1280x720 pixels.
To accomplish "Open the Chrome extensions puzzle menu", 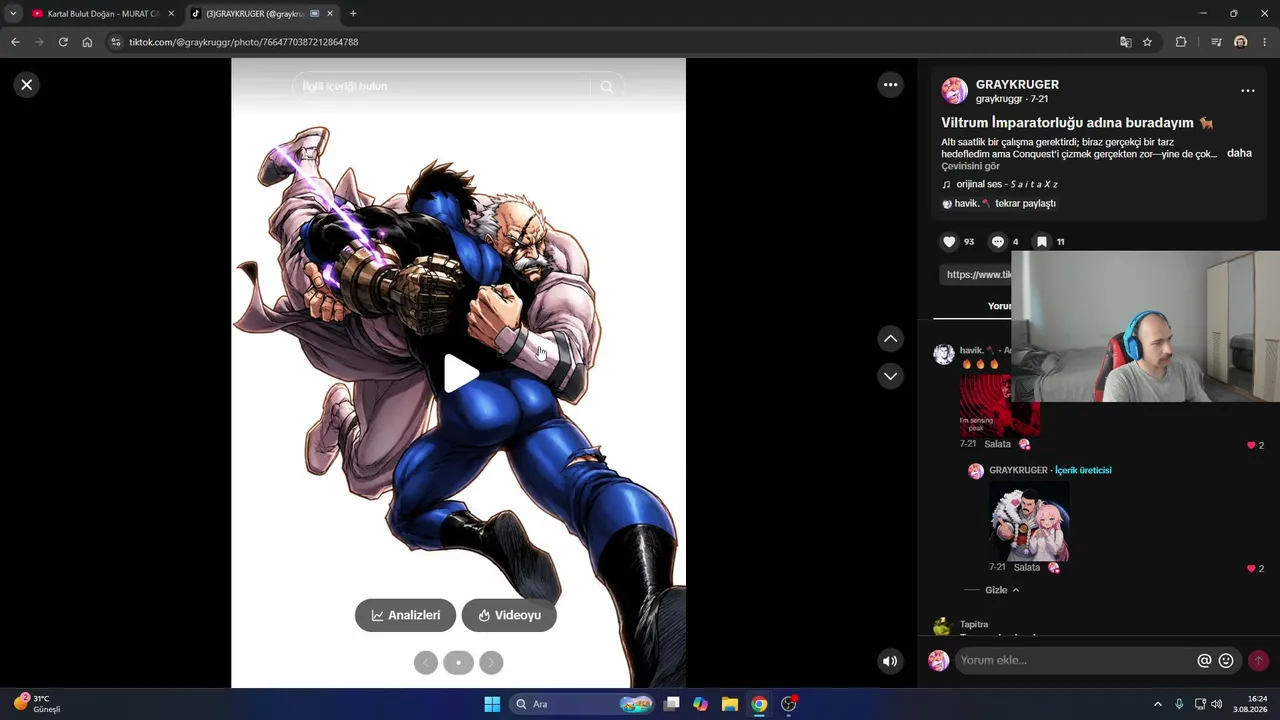I will [x=1181, y=42].
